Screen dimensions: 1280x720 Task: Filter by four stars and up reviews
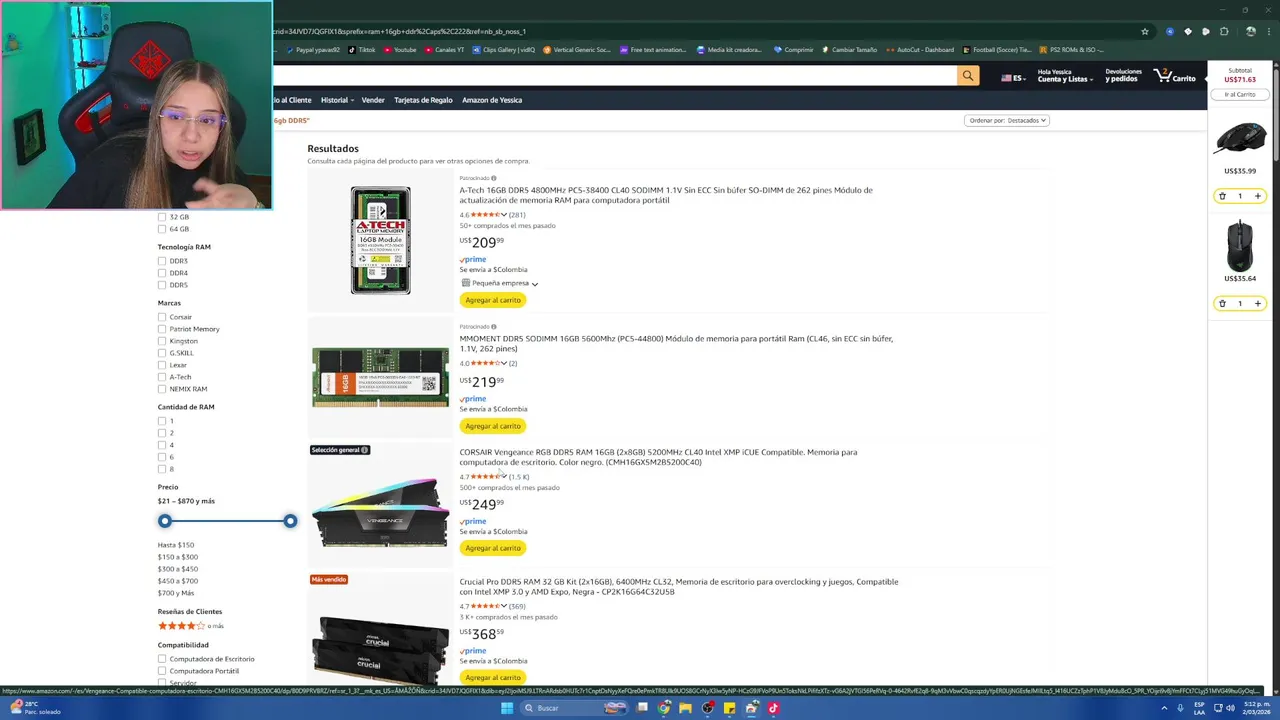pyautogui.click(x=190, y=626)
